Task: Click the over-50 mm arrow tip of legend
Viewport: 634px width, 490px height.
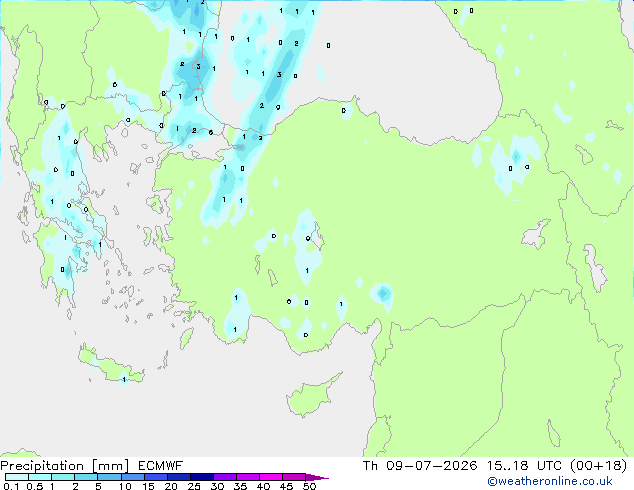Action: (x=317, y=477)
